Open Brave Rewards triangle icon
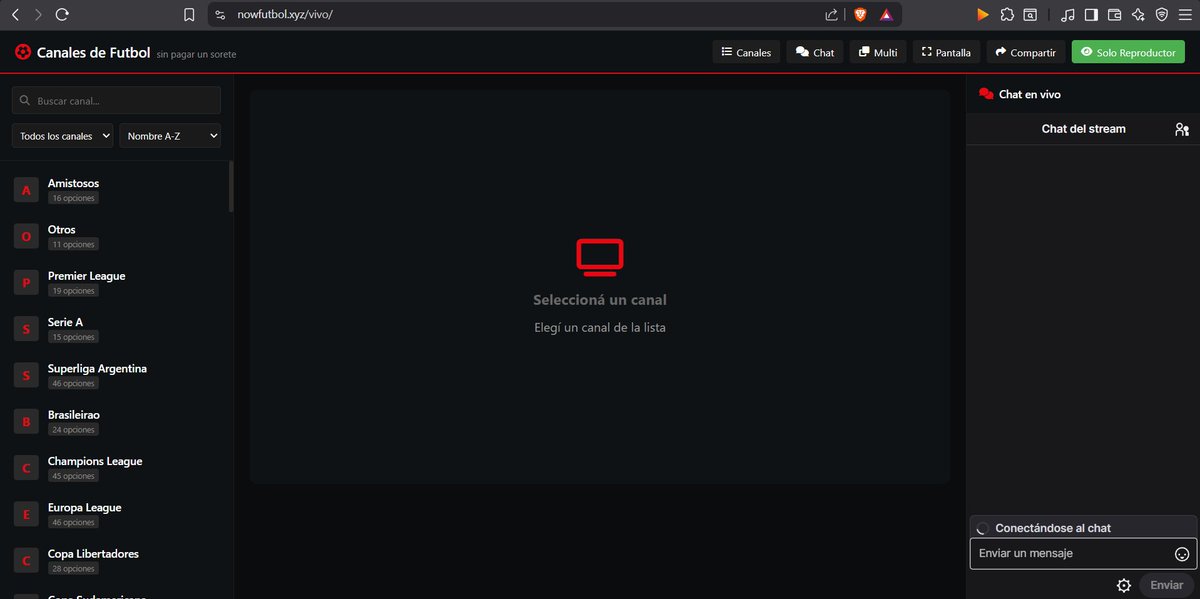Viewport: 1200px width, 599px height. [x=886, y=15]
